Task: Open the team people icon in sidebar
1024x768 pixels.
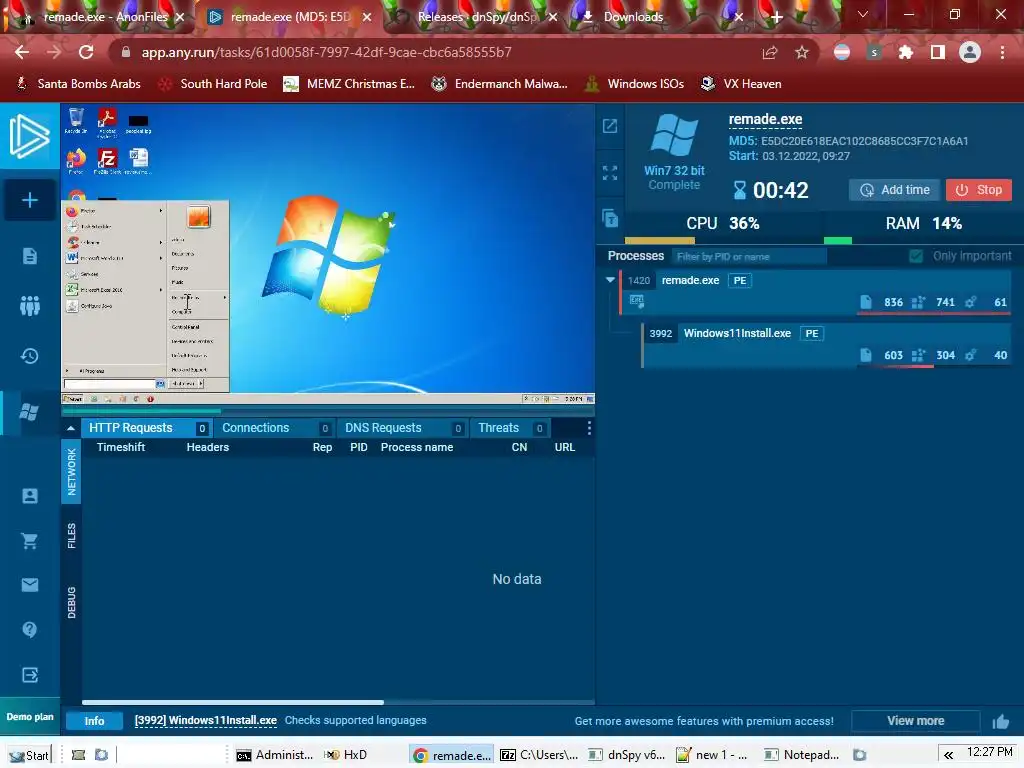Action: coord(29,305)
